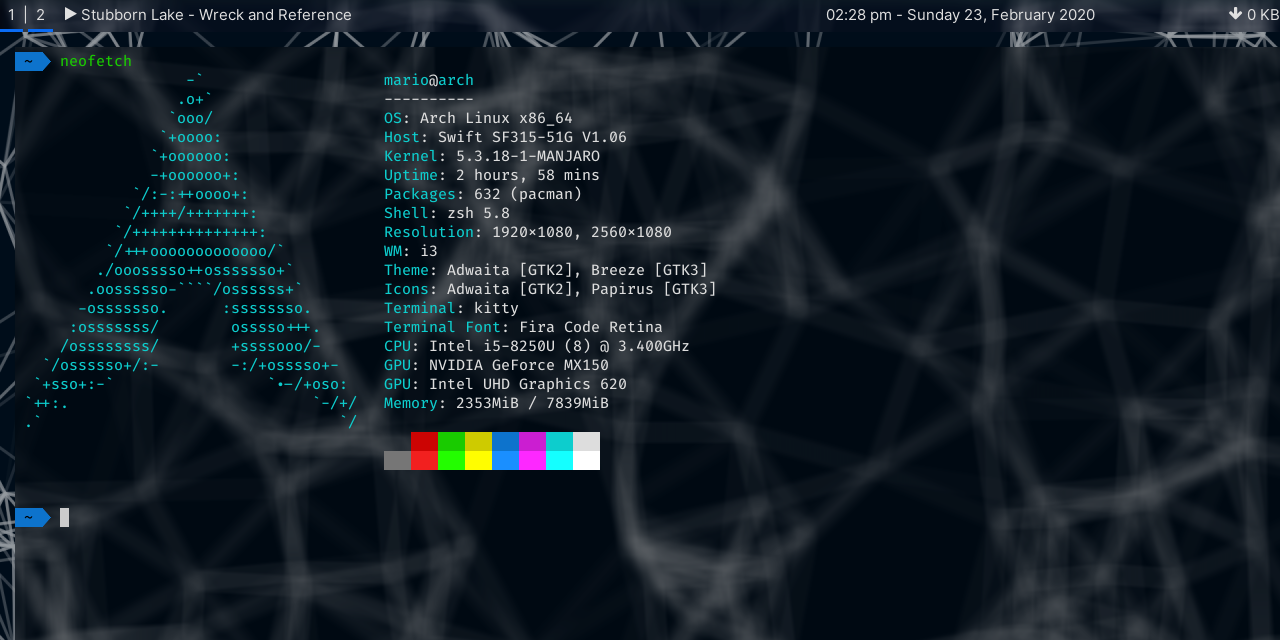The width and height of the screenshot is (1280, 640).
Task: Click the dark gray color block
Action: 397,460
